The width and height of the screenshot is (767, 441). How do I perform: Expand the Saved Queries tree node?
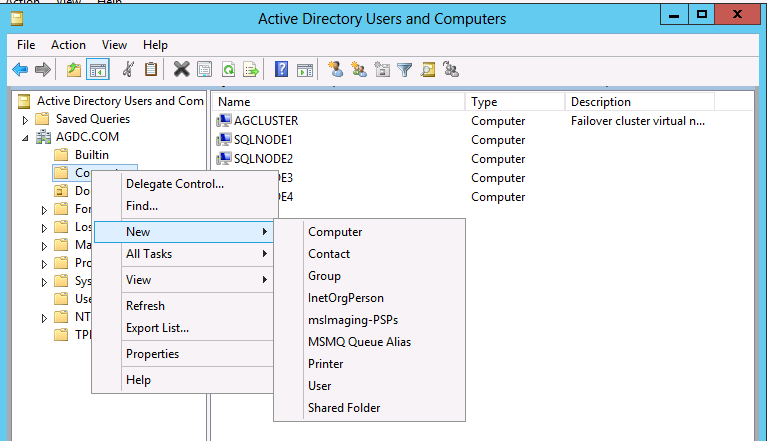pos(25,120)
